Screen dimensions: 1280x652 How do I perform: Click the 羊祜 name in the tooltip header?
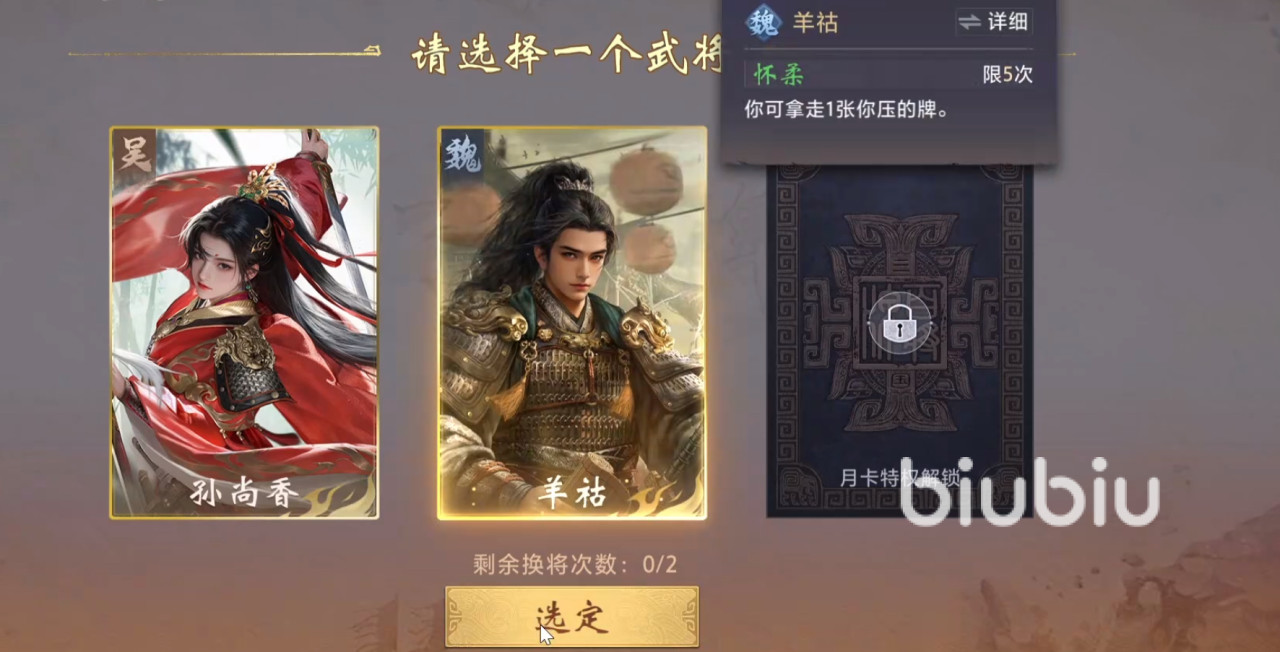coord(815,23)
